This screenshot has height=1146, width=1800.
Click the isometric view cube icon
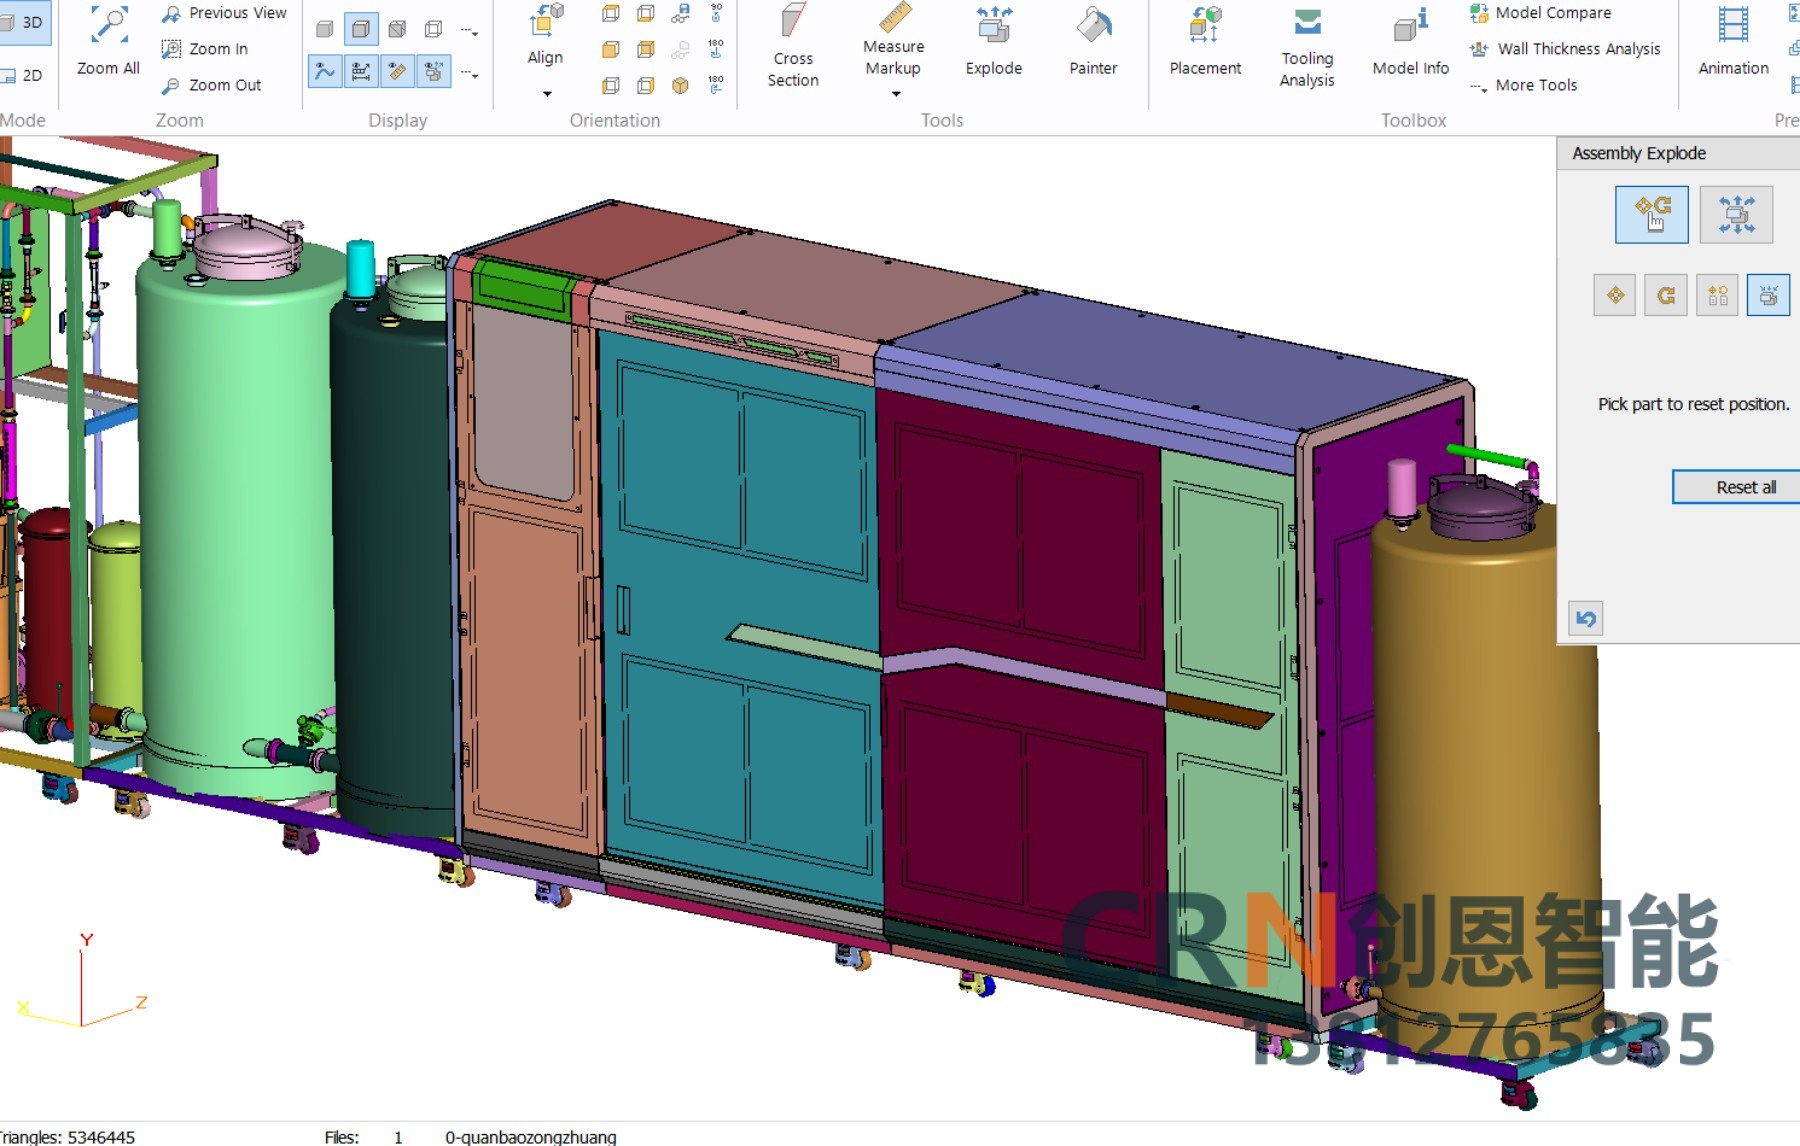(680, 85)
